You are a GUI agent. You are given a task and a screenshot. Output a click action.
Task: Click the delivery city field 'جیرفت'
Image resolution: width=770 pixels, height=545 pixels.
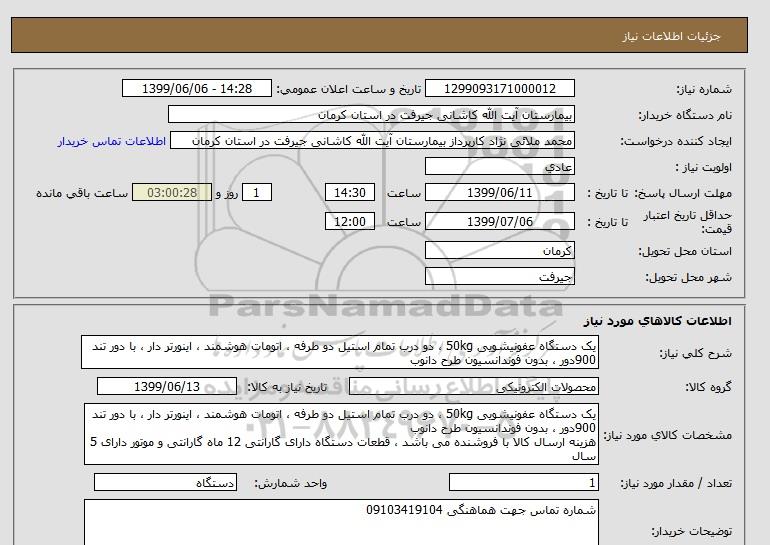[499, 276]
